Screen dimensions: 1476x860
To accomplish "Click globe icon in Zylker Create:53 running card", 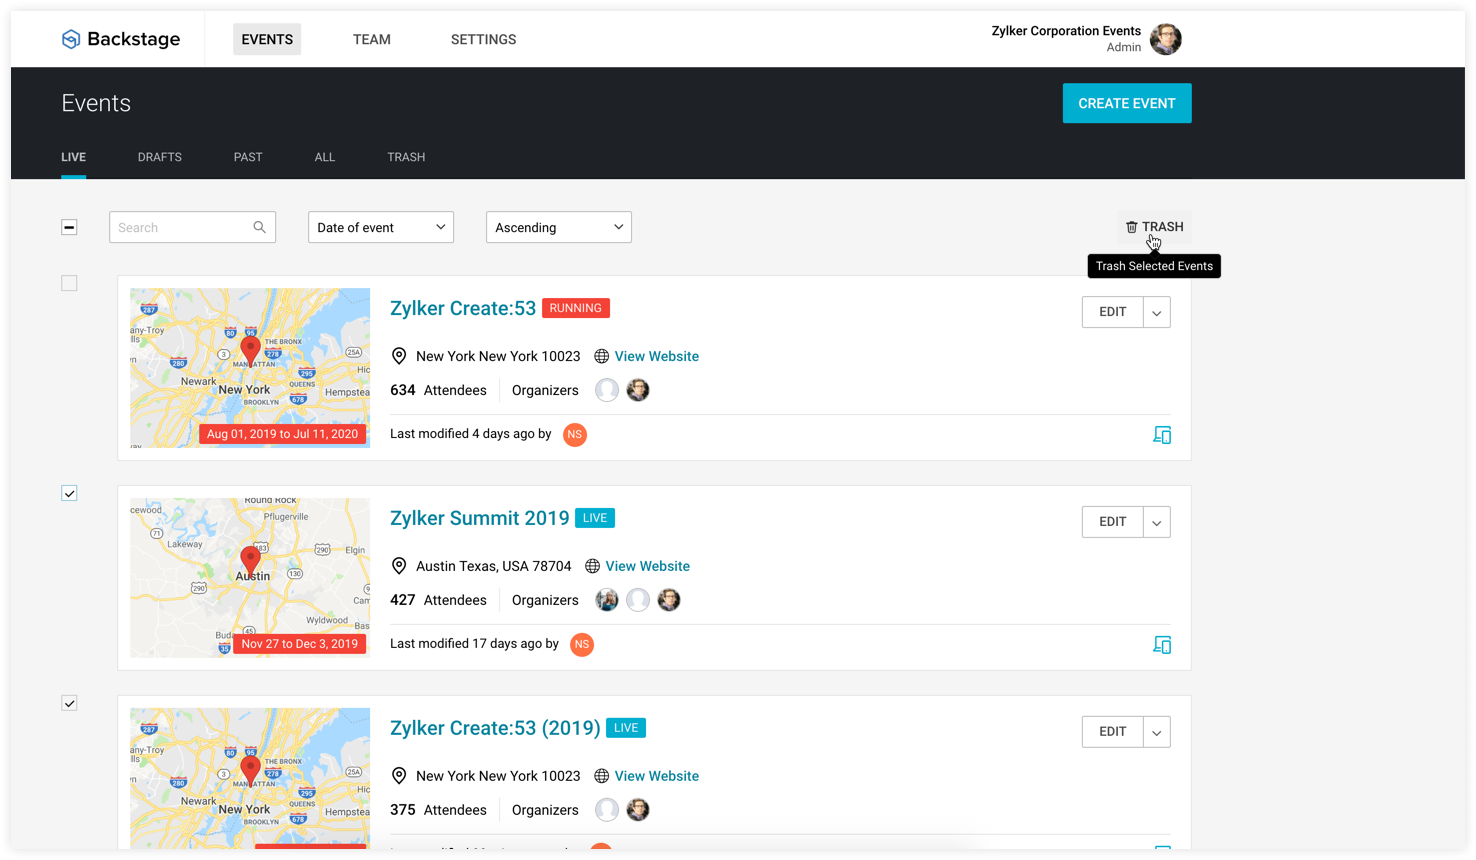I will click(x=601, y=356).
